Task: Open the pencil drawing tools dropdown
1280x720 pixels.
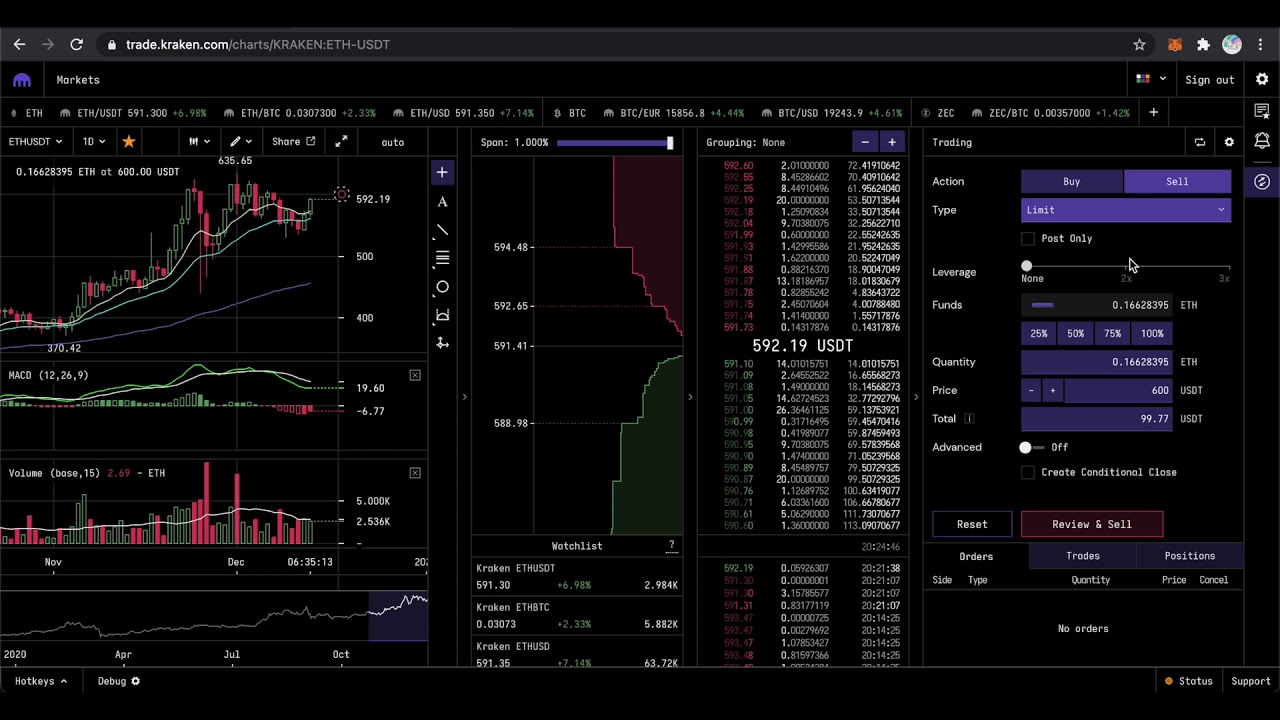Action: click(241, 142)
